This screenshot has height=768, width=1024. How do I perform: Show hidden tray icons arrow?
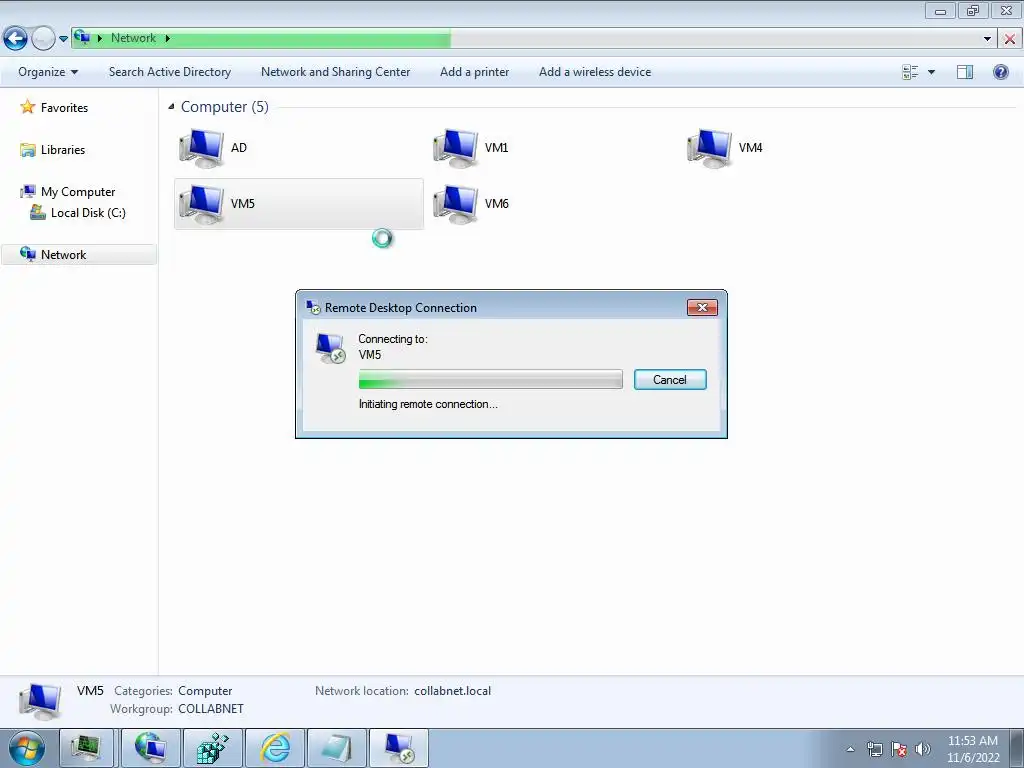[x=850, y=749]
